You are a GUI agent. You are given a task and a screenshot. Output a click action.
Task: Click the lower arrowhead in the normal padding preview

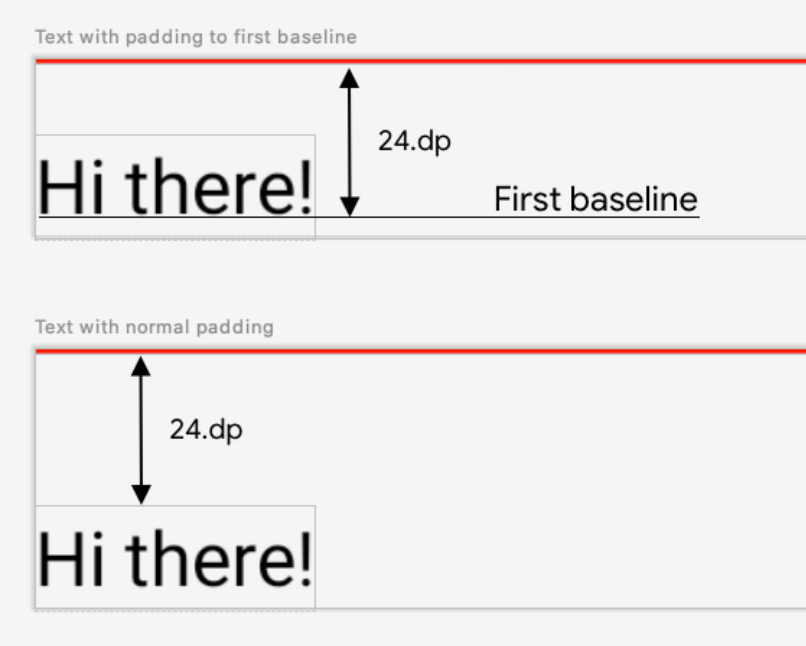point(141,493)
